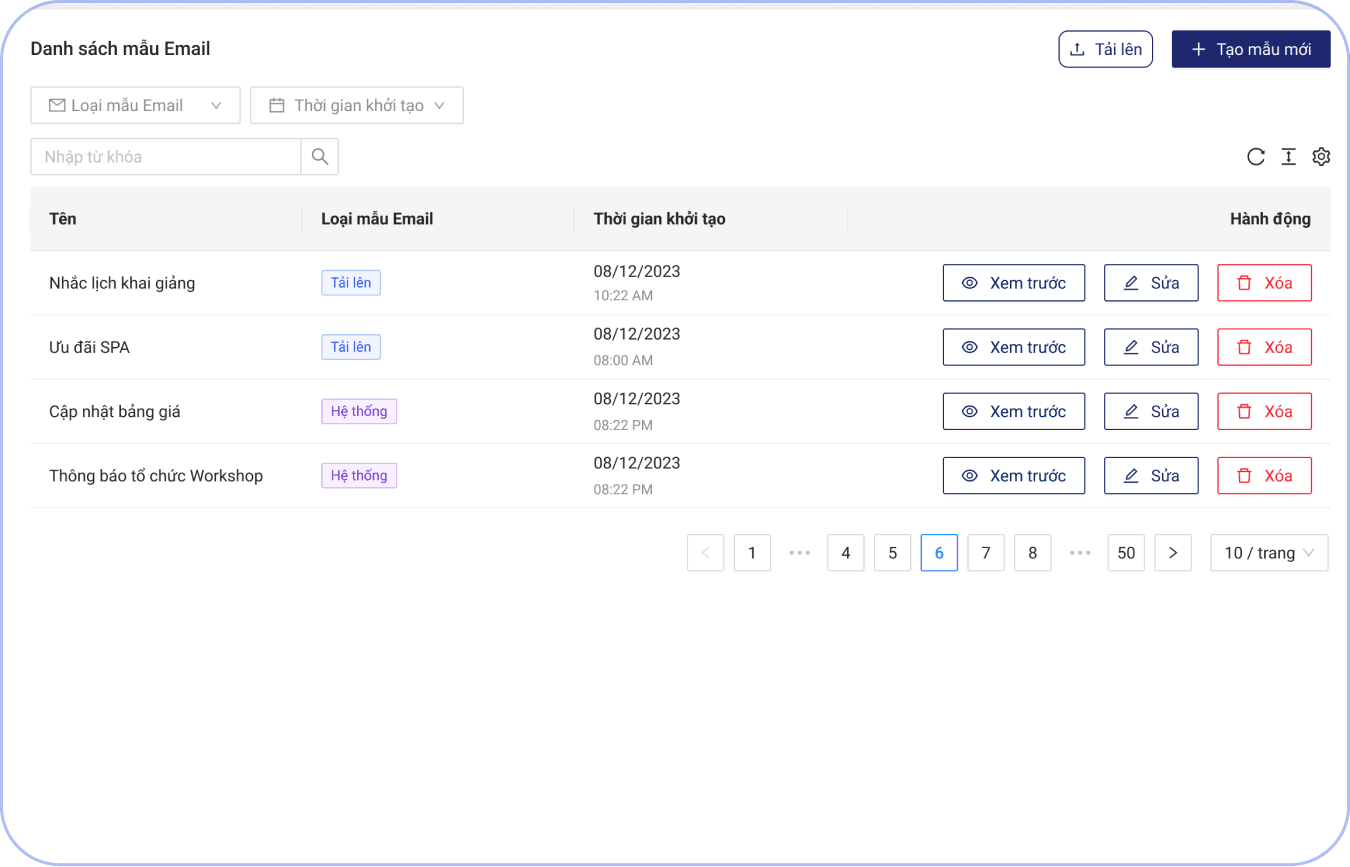The height and width of the screenshot is (867, 1350).
Task: Click the Tạo mẫu mới button
Action: tap(1250, 49)
